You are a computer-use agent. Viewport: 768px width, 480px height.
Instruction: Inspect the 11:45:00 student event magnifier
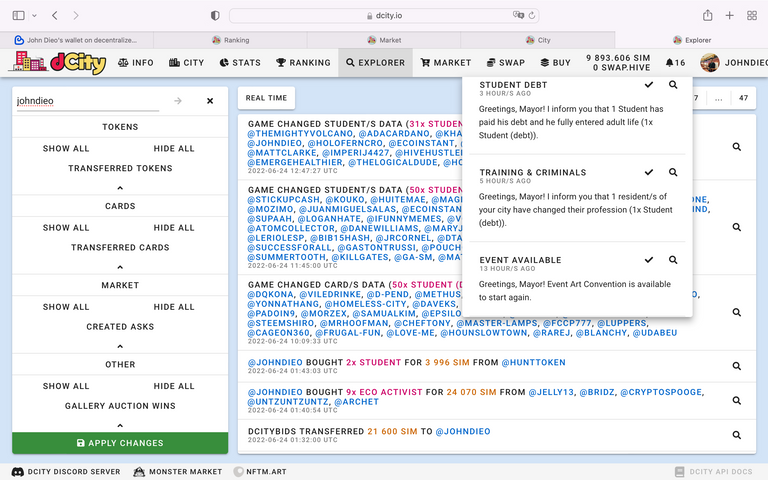(737, 227)
